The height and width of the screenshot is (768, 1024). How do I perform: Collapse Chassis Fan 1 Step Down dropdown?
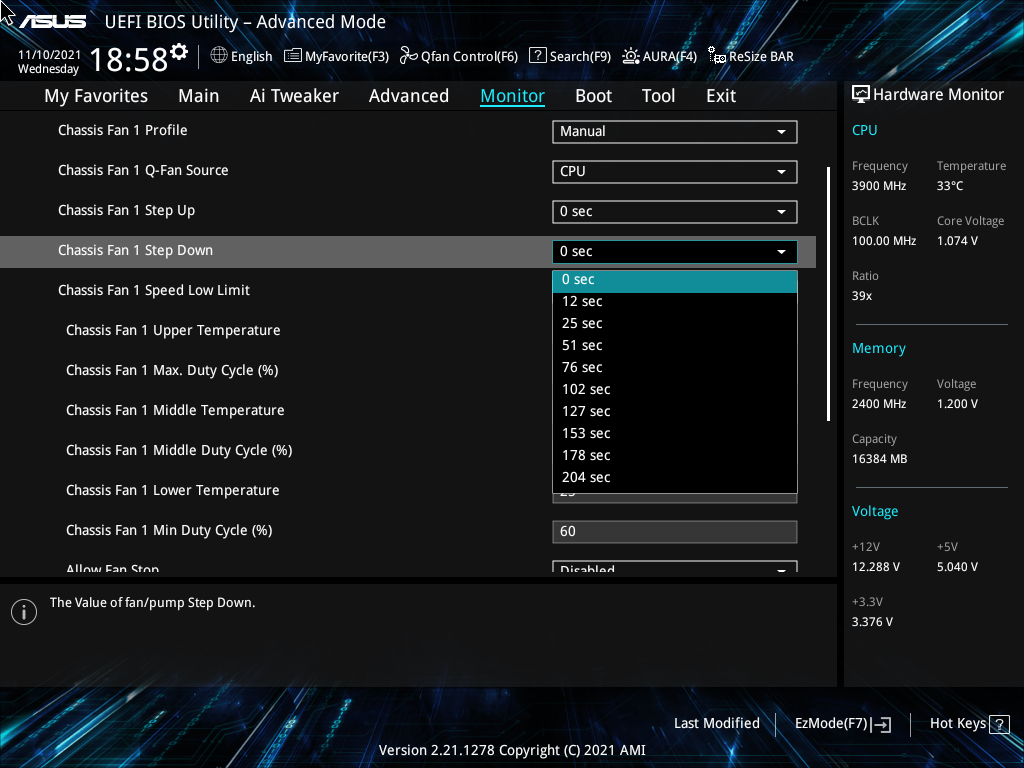[x=675, y=251]
